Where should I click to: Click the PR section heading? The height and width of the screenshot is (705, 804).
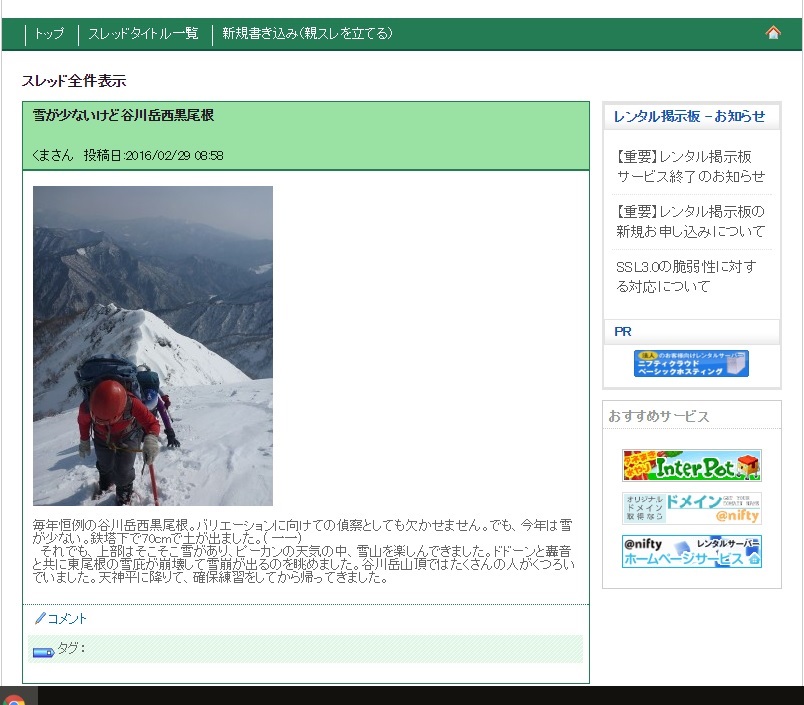(x=622, y=332)
